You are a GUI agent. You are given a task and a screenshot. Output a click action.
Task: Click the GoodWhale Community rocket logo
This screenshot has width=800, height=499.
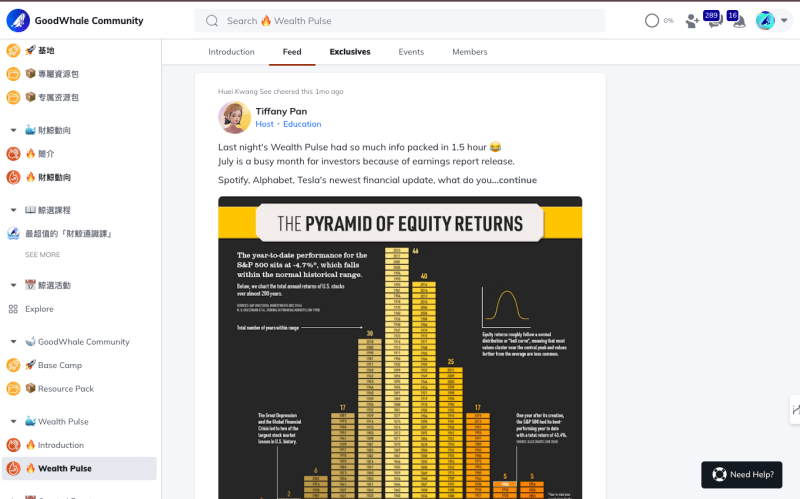click(x=18, y=20)
